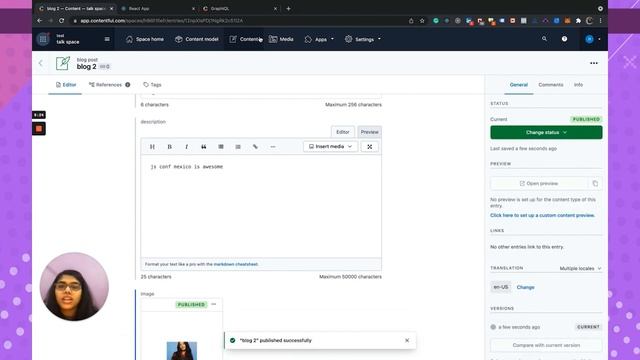Click the heading format icon in markdown toolbar
The image size is (640, 360).
pyautogui.click(x=152, y=147)
